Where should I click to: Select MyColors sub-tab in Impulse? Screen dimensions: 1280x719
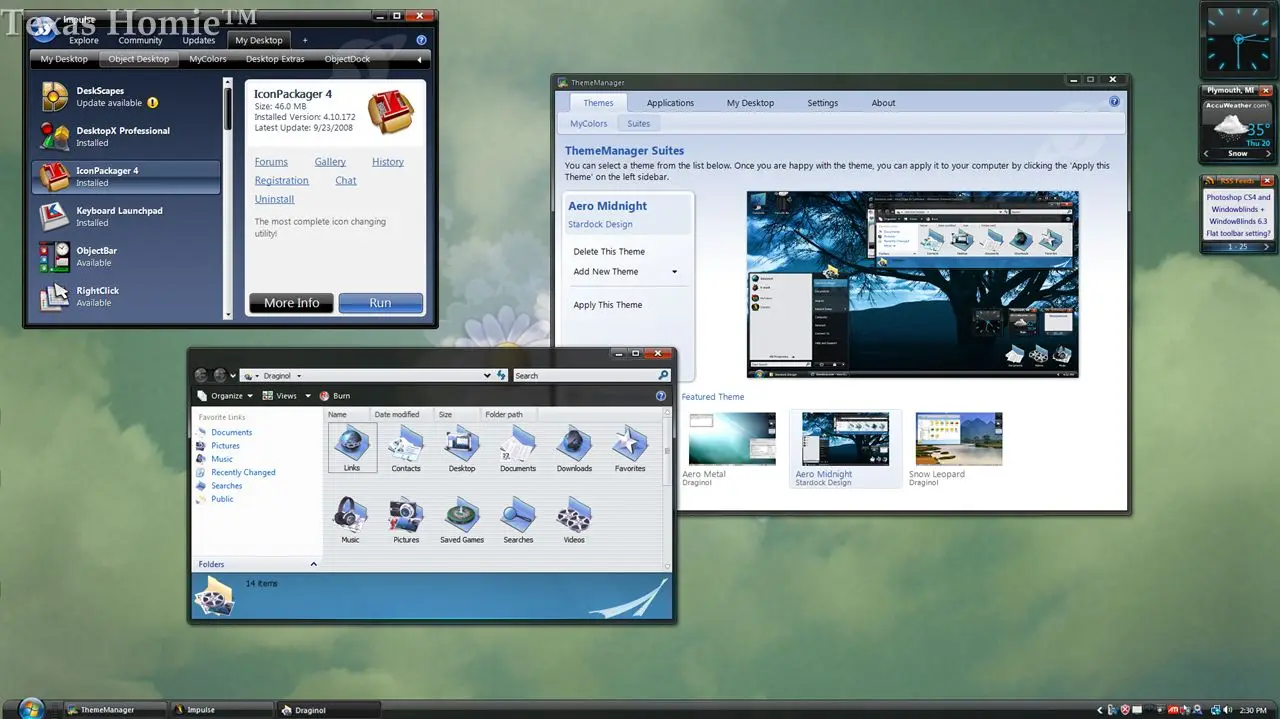point(208,59)
